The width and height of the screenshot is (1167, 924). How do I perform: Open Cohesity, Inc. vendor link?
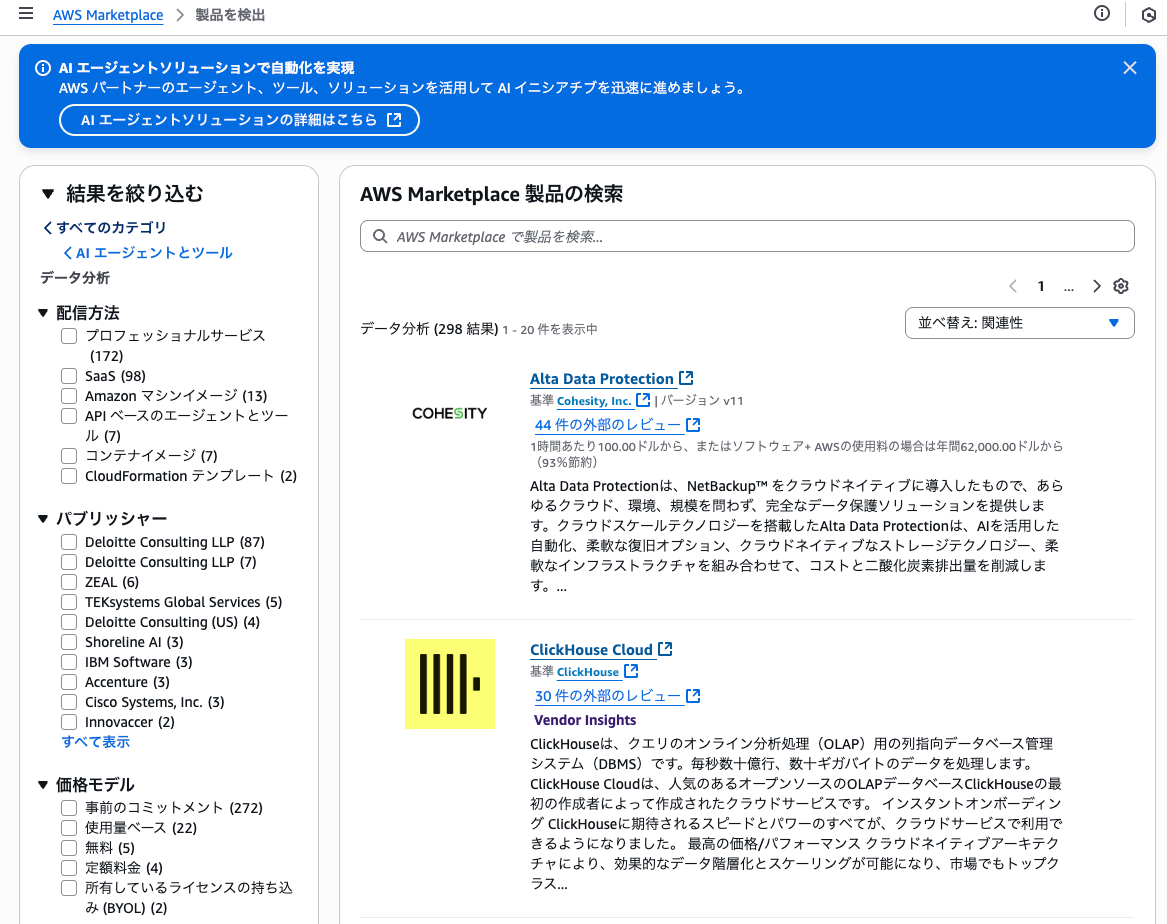[x=594, y=401]
